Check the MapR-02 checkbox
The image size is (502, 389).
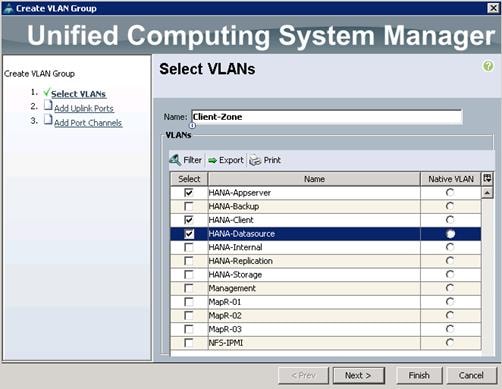[x=189, y=315]
